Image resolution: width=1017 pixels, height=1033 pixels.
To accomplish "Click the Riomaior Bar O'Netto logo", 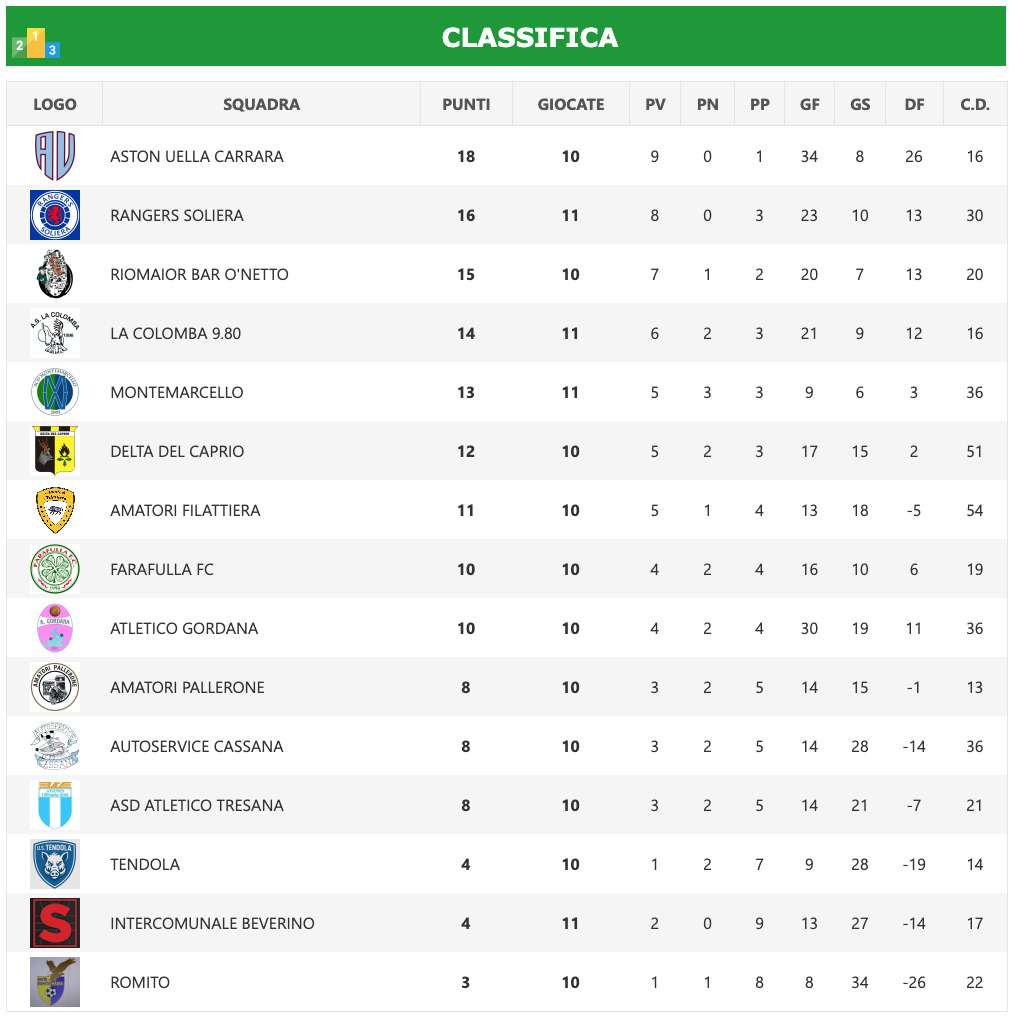I will 55,274.
